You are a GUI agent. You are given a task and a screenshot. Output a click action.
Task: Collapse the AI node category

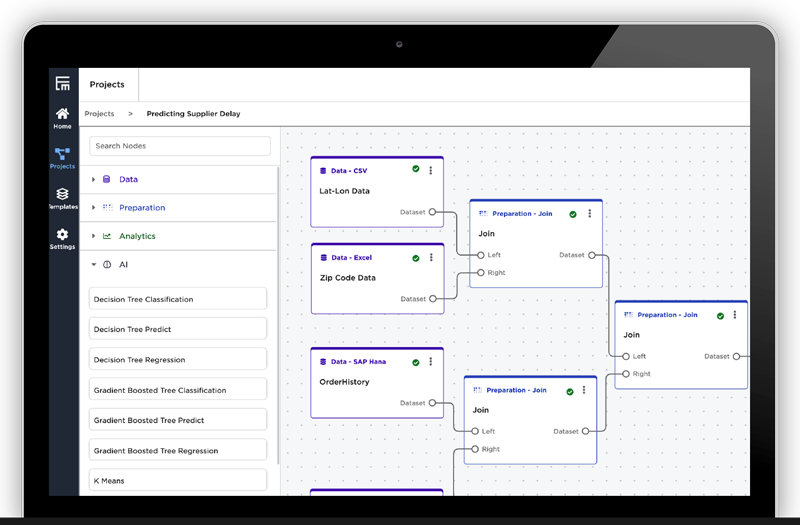tap(94, 265)
